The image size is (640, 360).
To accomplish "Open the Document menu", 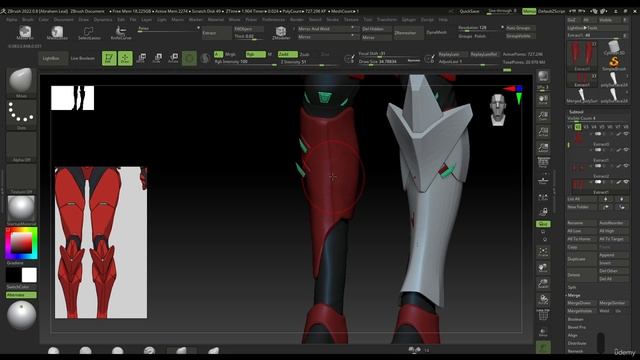I will 64,19.
